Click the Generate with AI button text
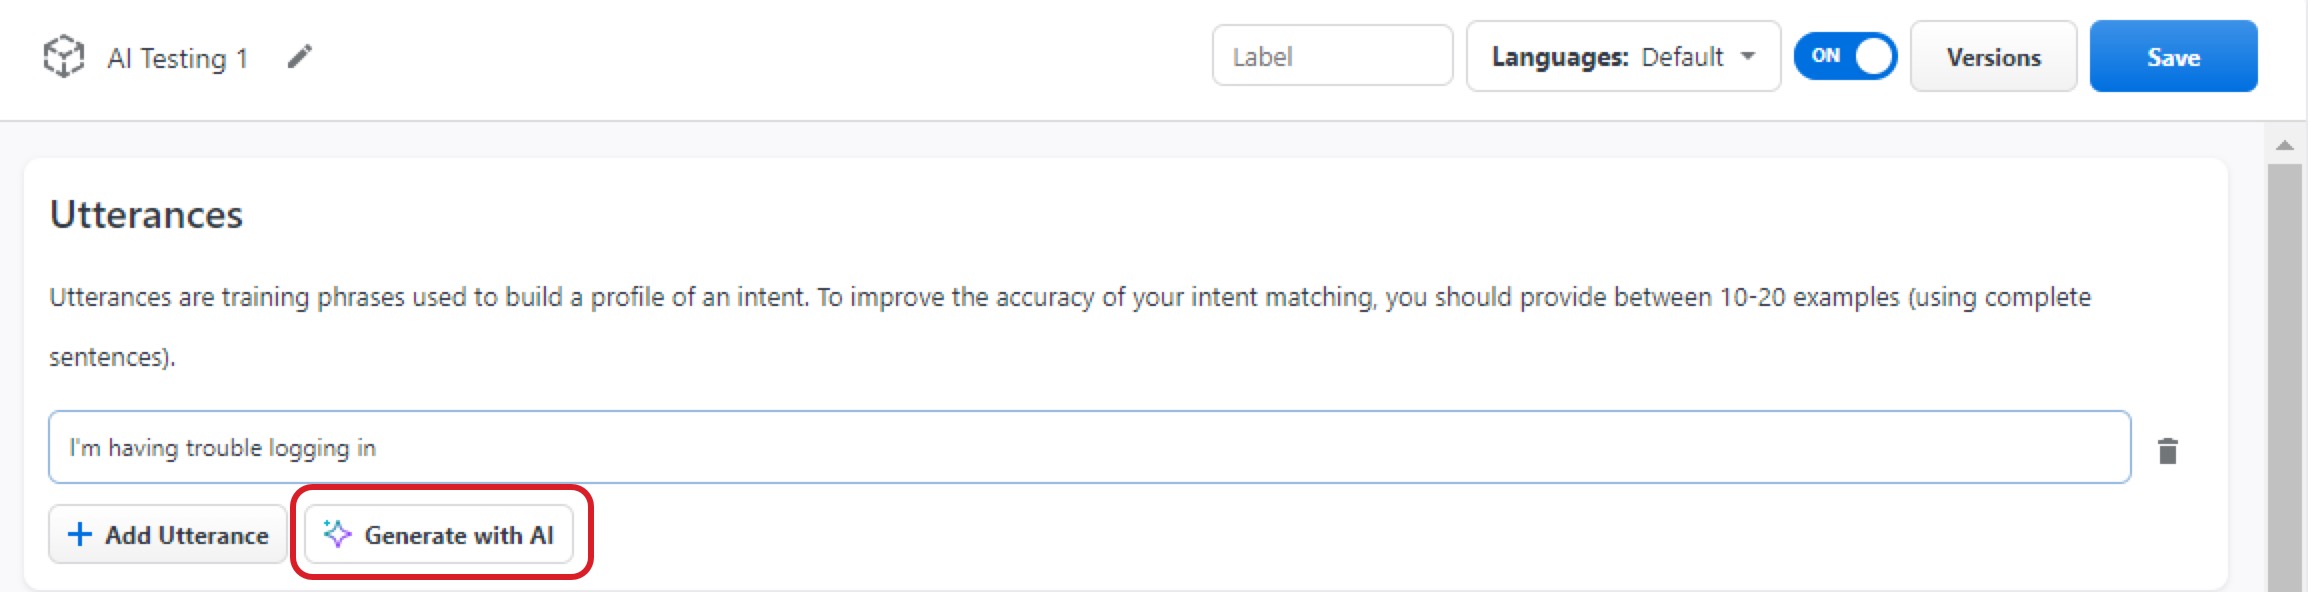Image resolution: width=2308 pixels, height=592 pixels. tap(458, 535)
